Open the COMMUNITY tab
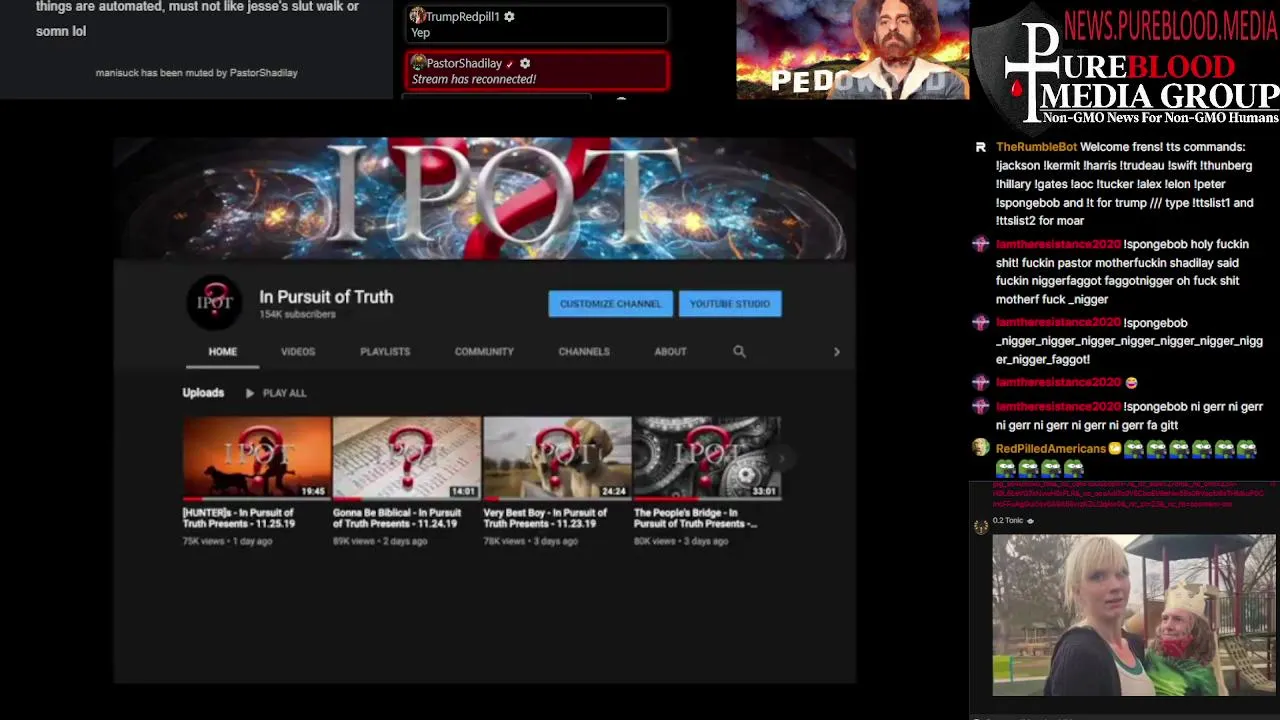1280x720 pixels. point(484,352)
